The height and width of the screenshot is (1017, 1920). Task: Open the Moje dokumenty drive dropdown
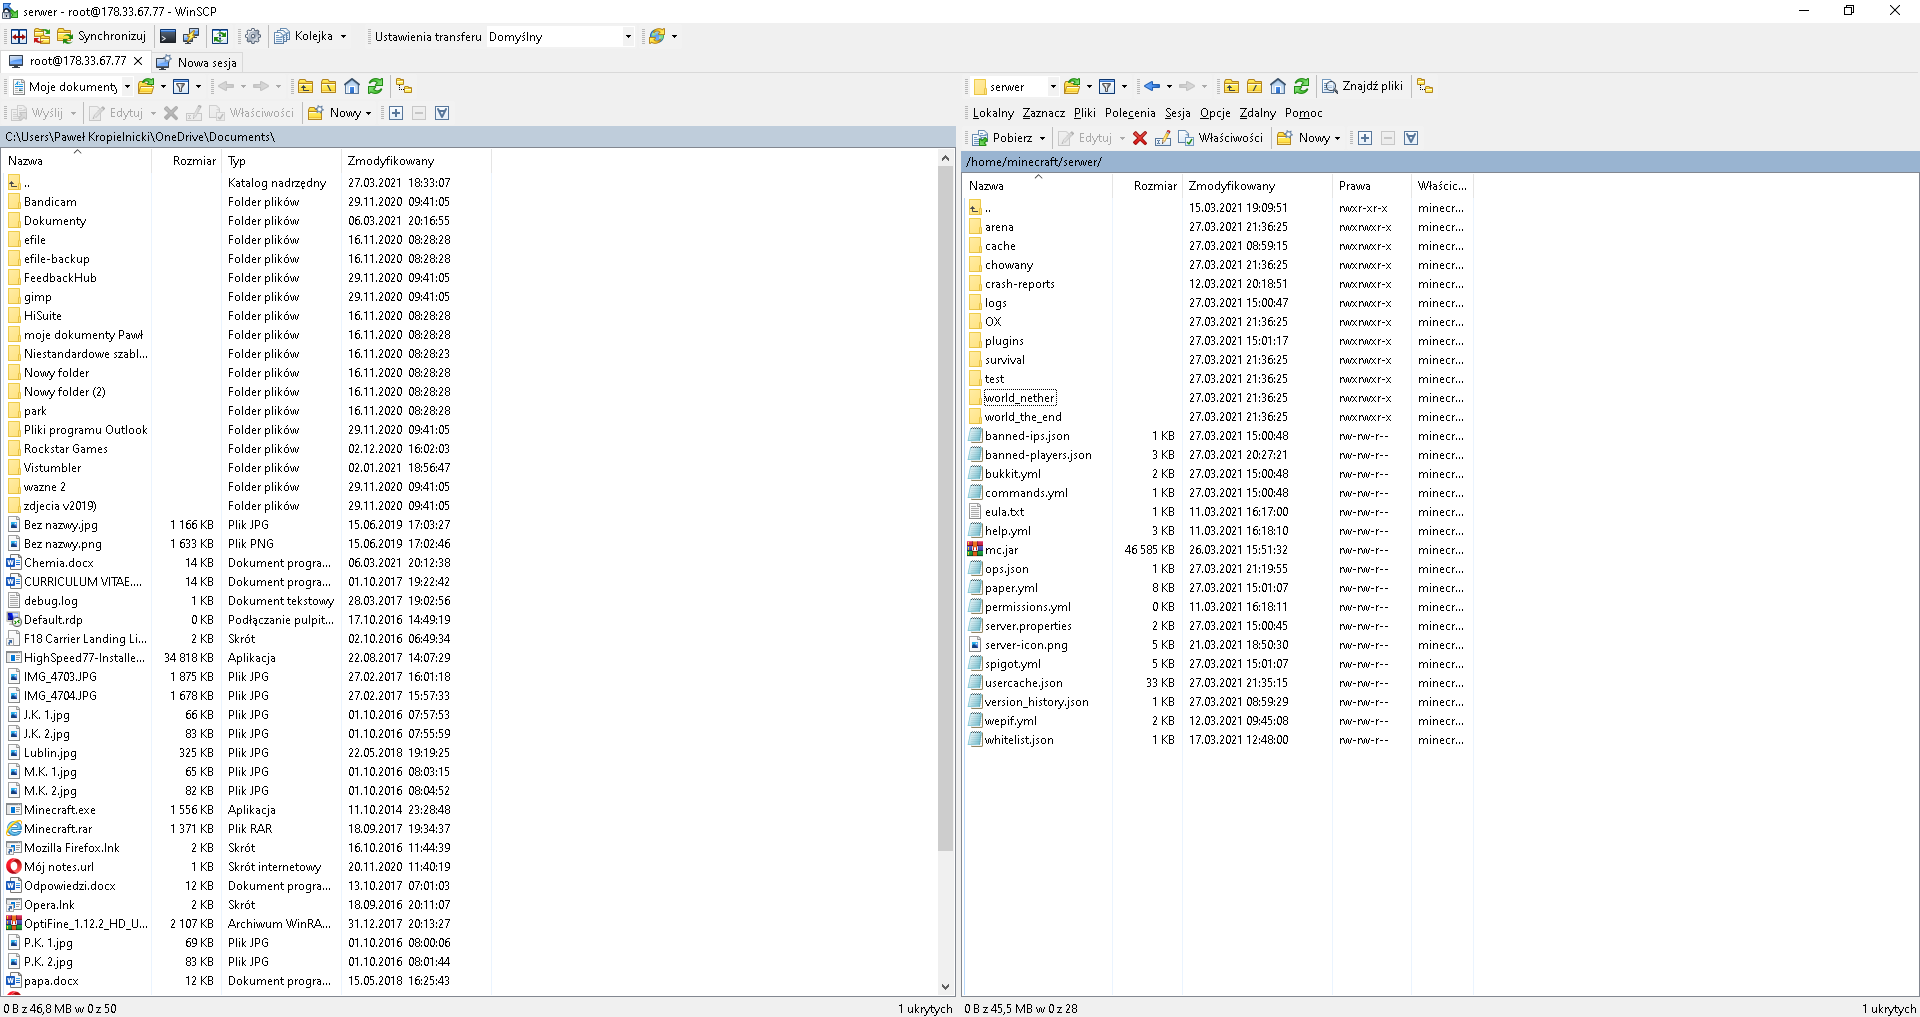(127, 87)
